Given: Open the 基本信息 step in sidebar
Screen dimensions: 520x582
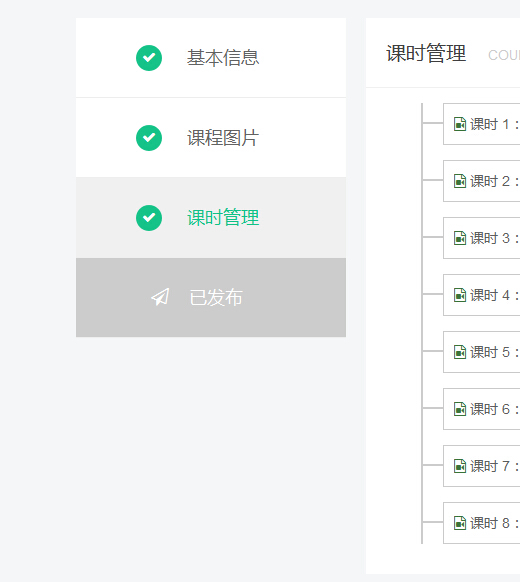Looking at the screenshot, I should [211, 58].
